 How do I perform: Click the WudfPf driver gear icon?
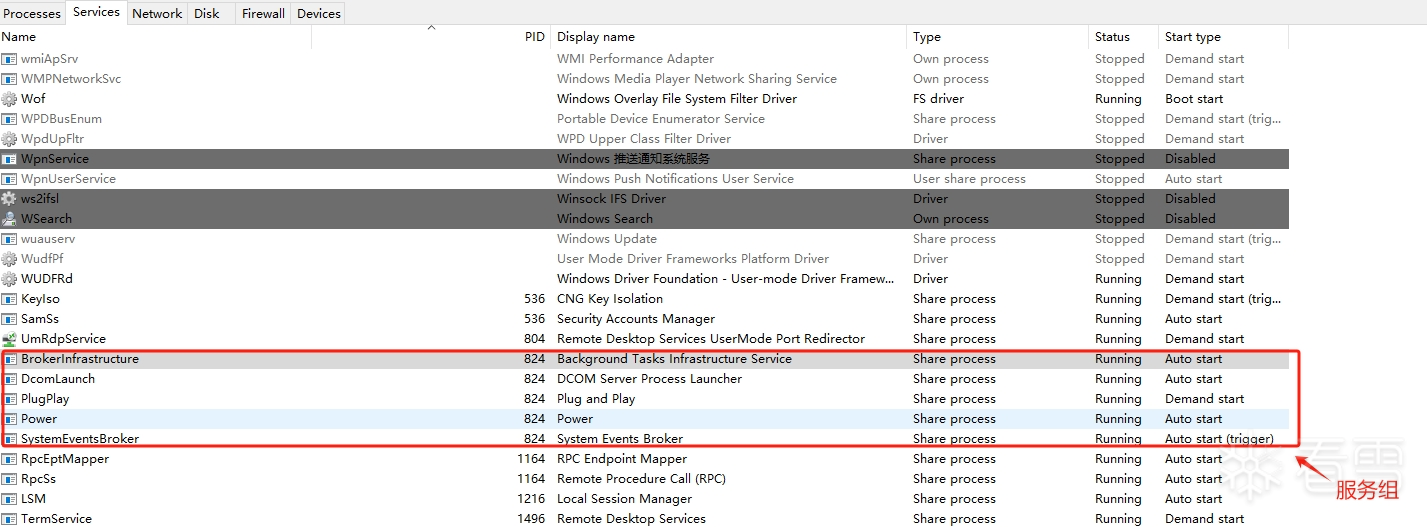pos(9,259)
